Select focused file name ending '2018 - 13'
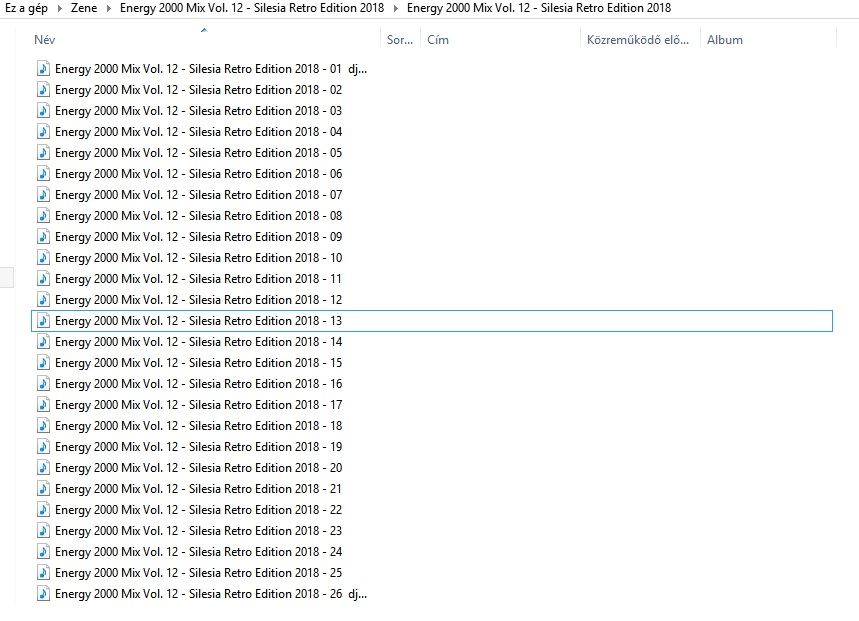Viewport: 859px width, 621px height. [198, 320]
